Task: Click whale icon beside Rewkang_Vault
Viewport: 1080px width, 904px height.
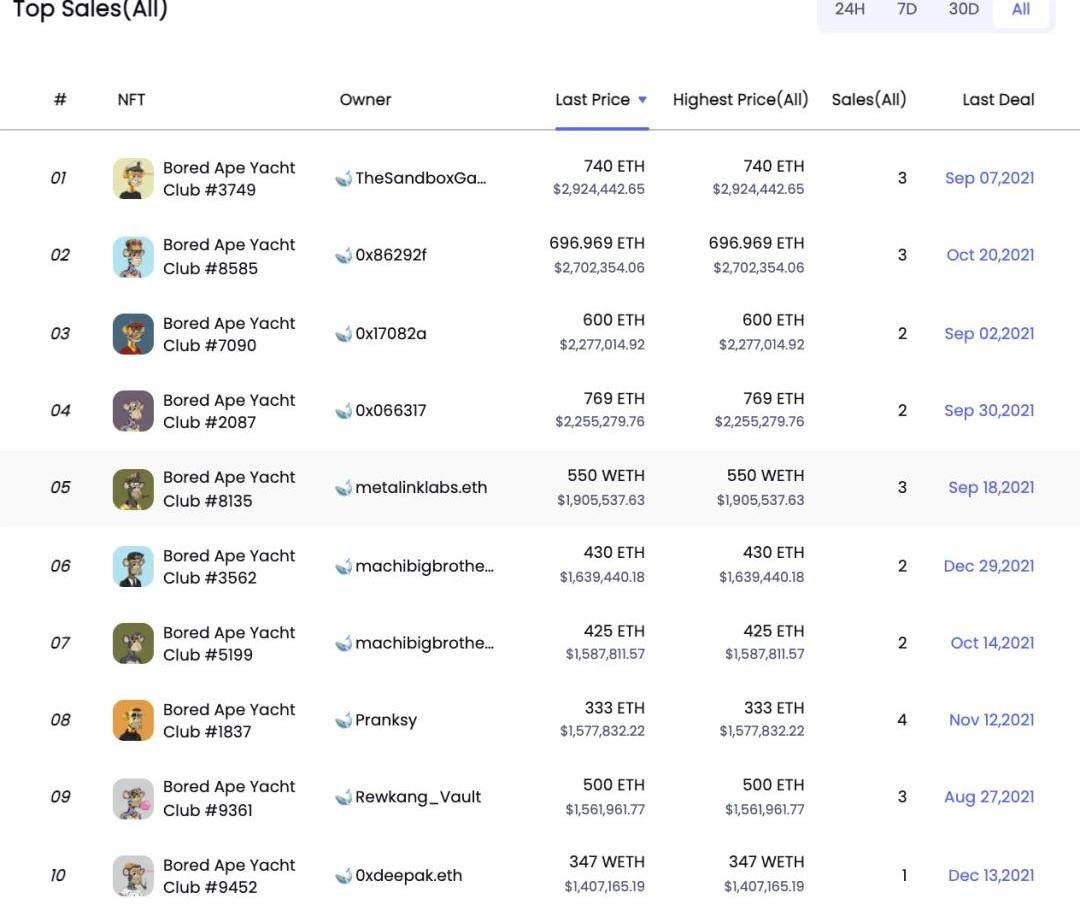Action: 343,797
